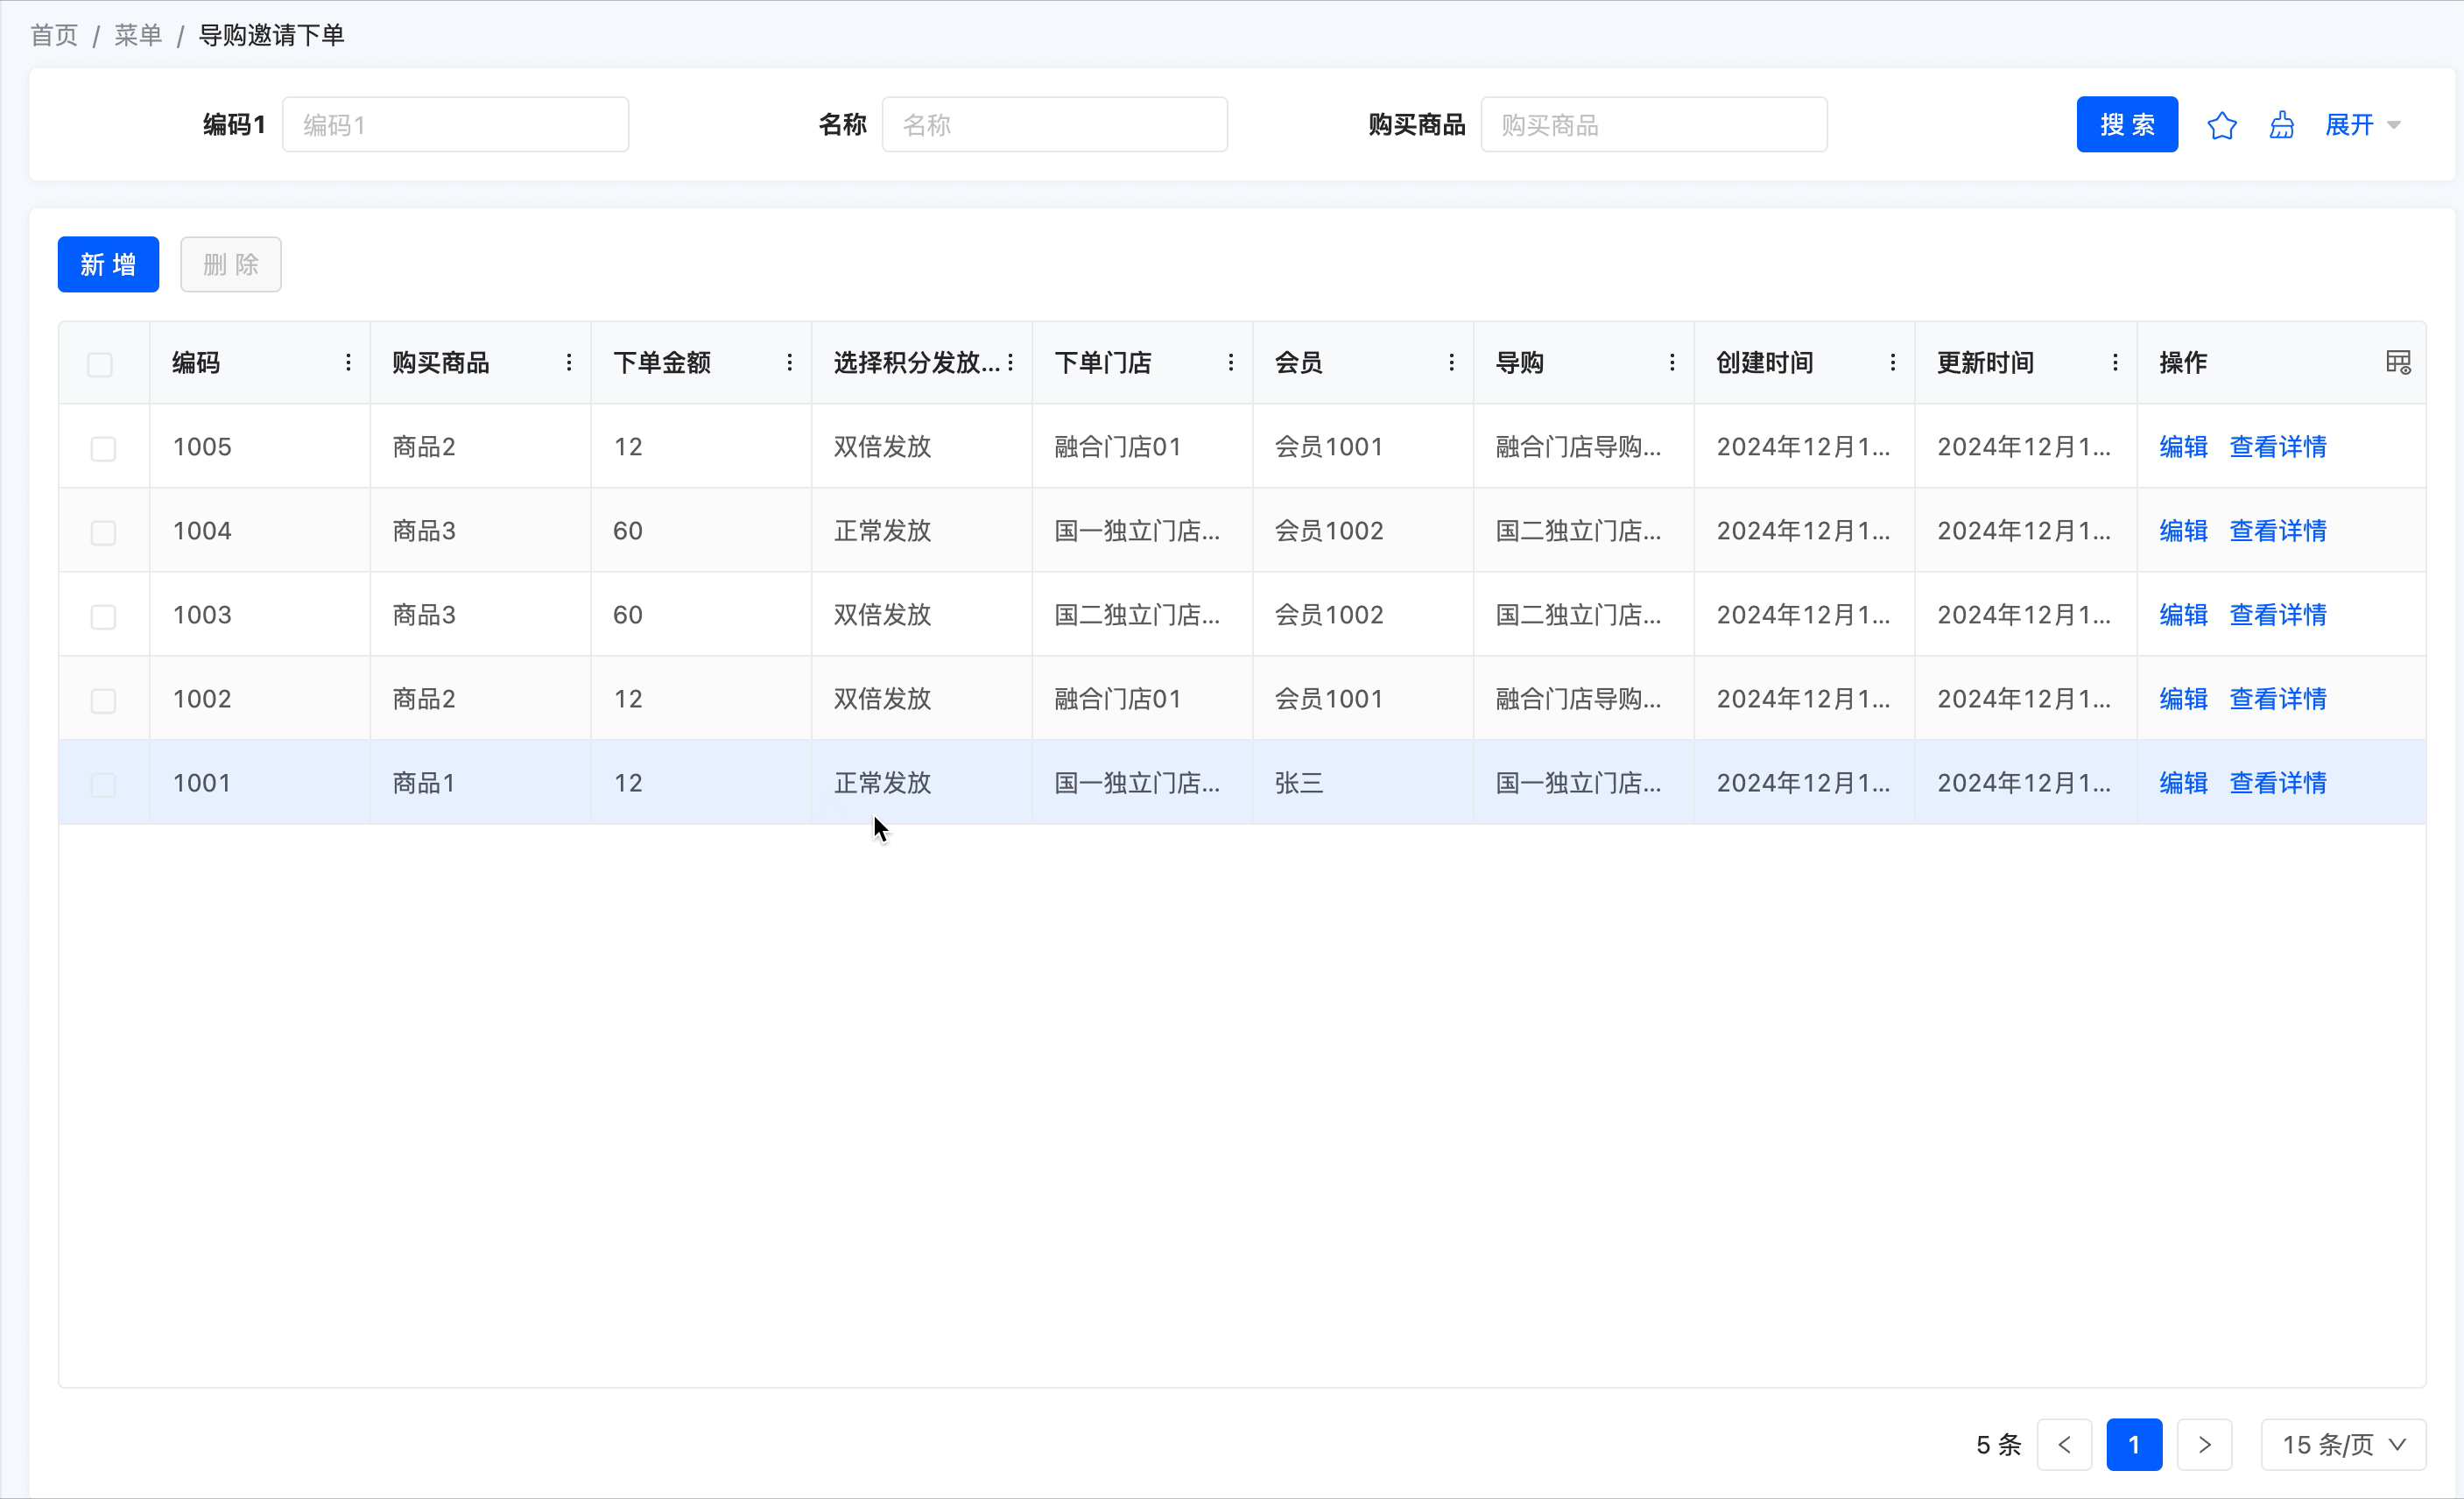Check the row 1003 checkbox
The height and width of the screenshot is (1499, 2464).
[103, 616]
